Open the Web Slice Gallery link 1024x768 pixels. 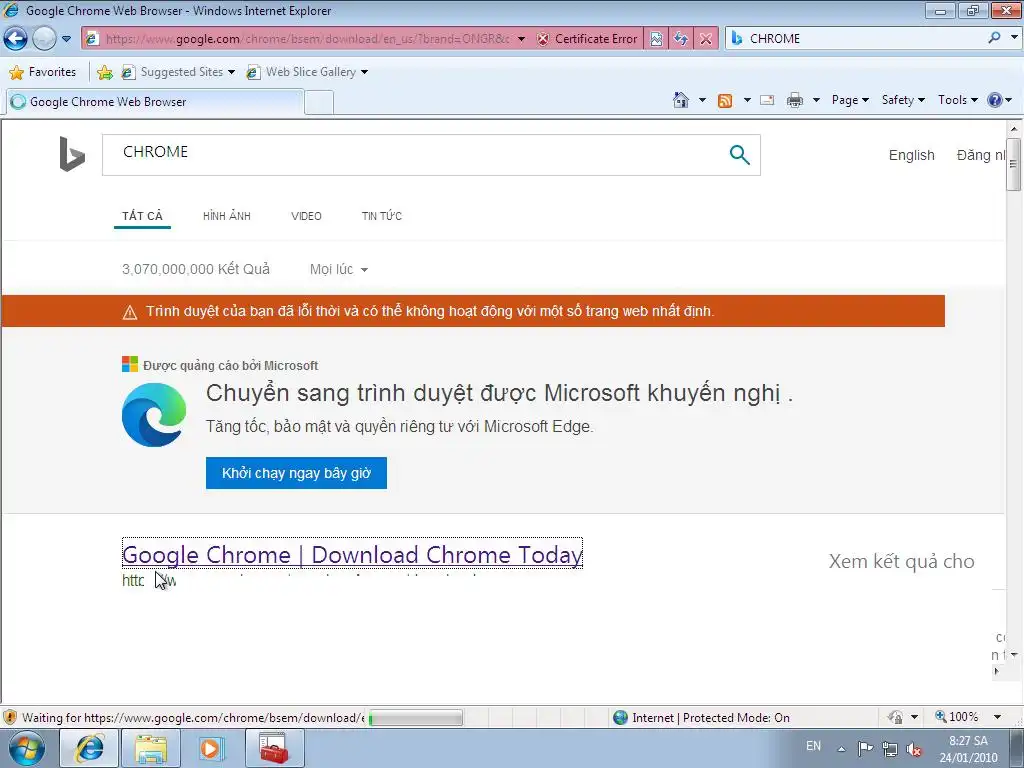pos(307,72)
